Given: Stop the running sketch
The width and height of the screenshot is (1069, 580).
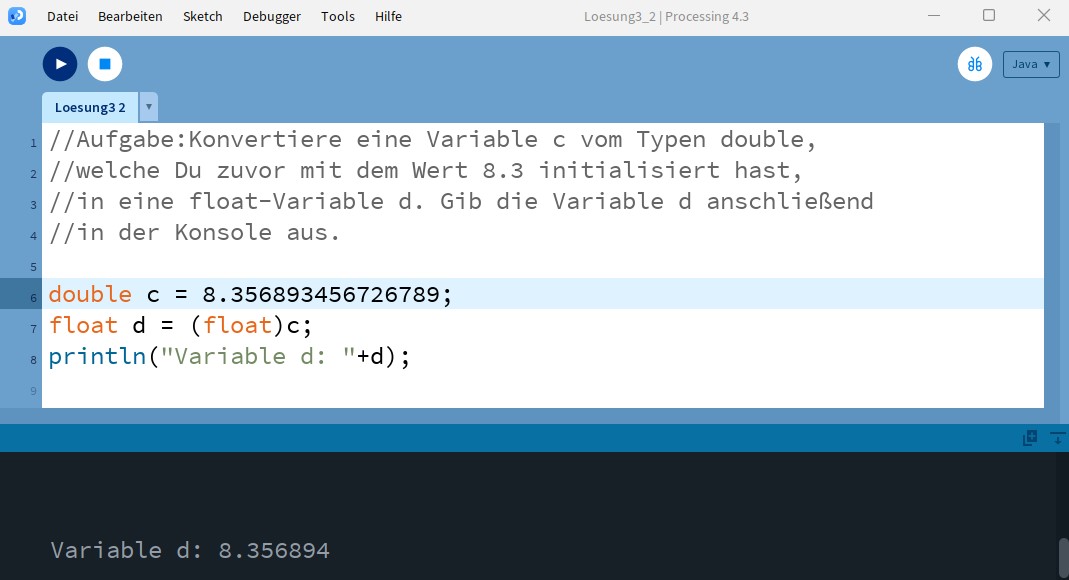Looking at the screenshot, I should click(104, 64).
